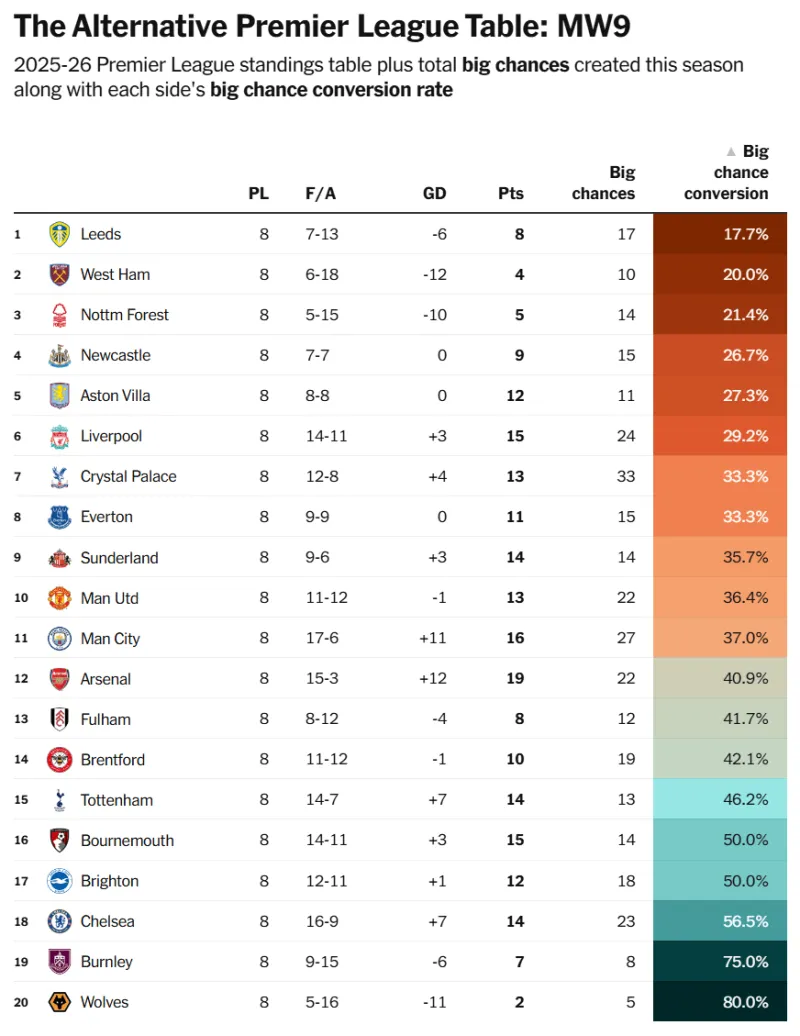This screenshot has width=800, height=1036.
Task: Click the Newcastle club crest
Action: point(60,356)
